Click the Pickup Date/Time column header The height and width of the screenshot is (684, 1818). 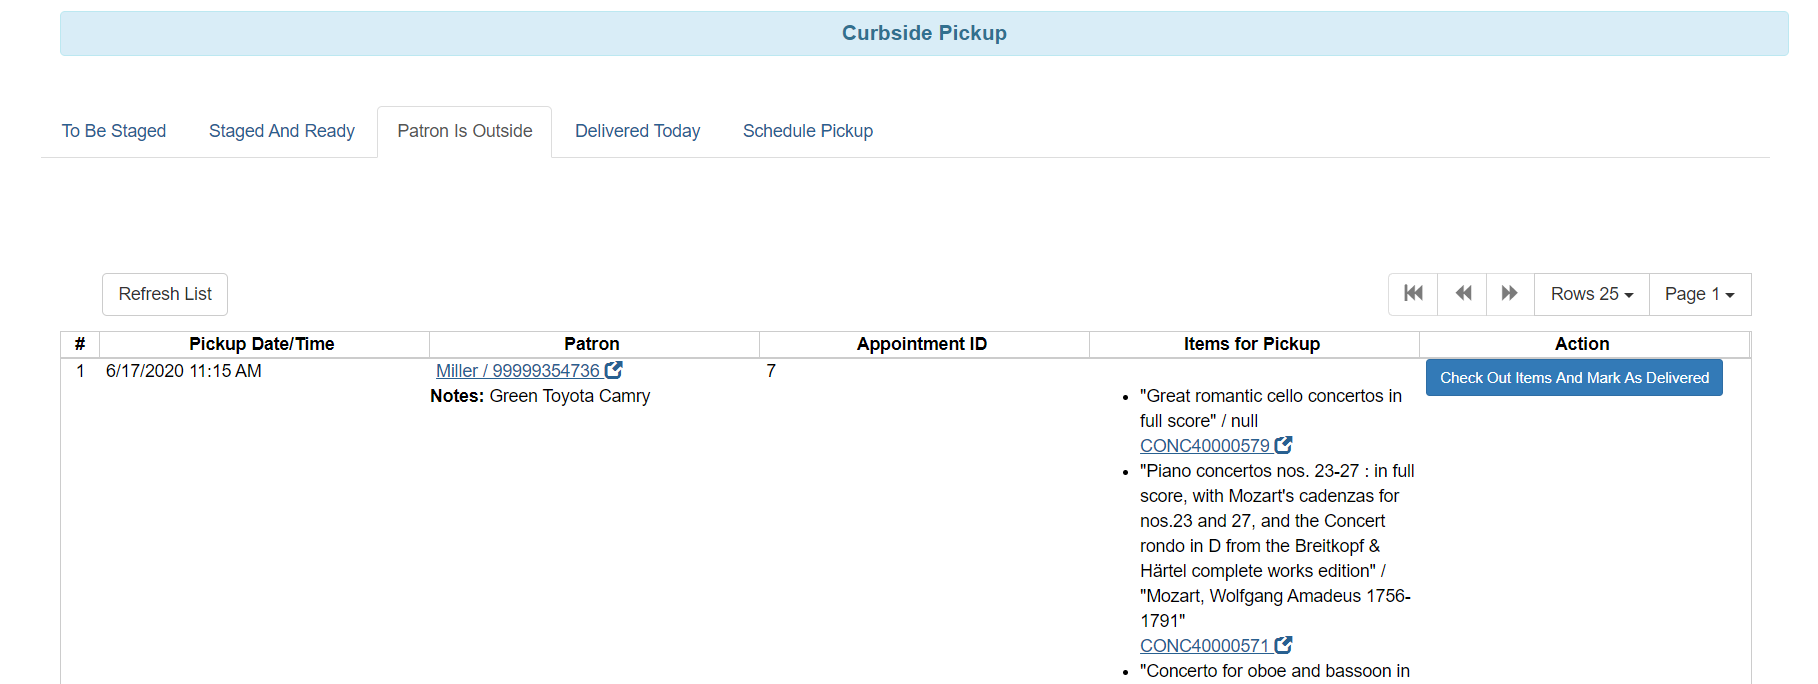262,344
